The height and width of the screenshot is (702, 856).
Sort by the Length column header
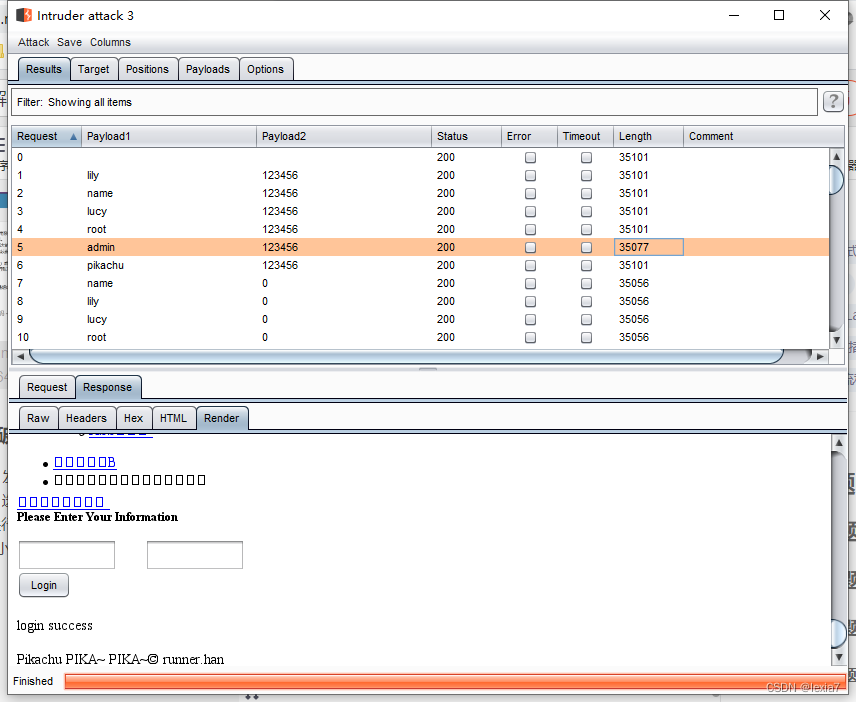pyautogui.click(x=648, y=136)
